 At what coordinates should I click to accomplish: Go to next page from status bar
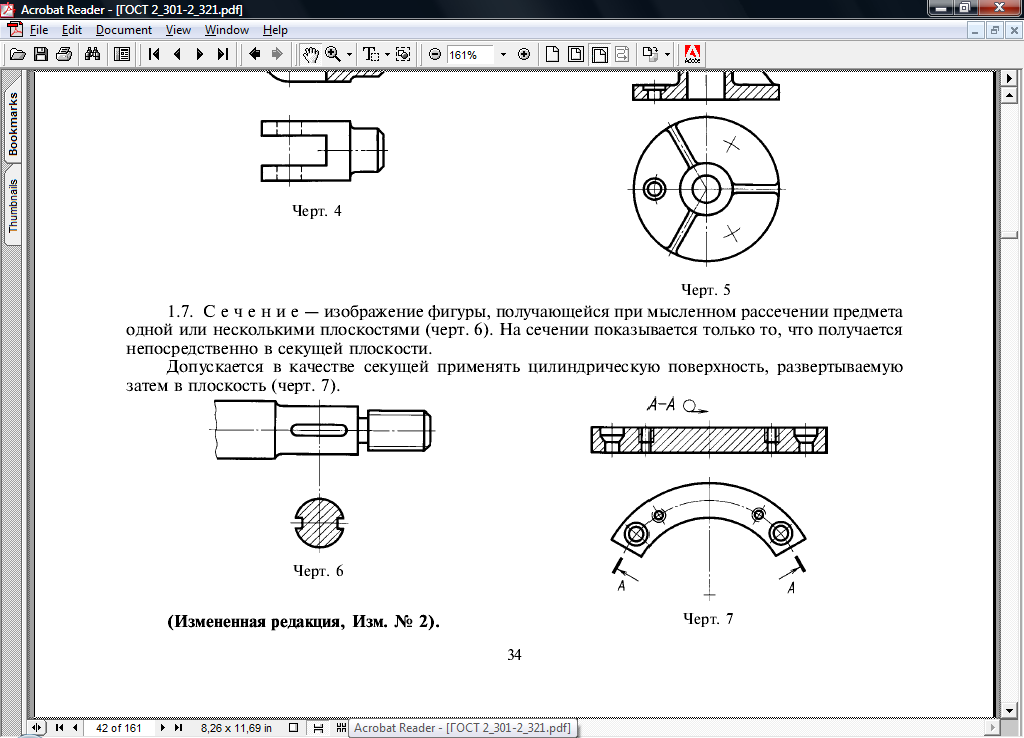[163, 728]
